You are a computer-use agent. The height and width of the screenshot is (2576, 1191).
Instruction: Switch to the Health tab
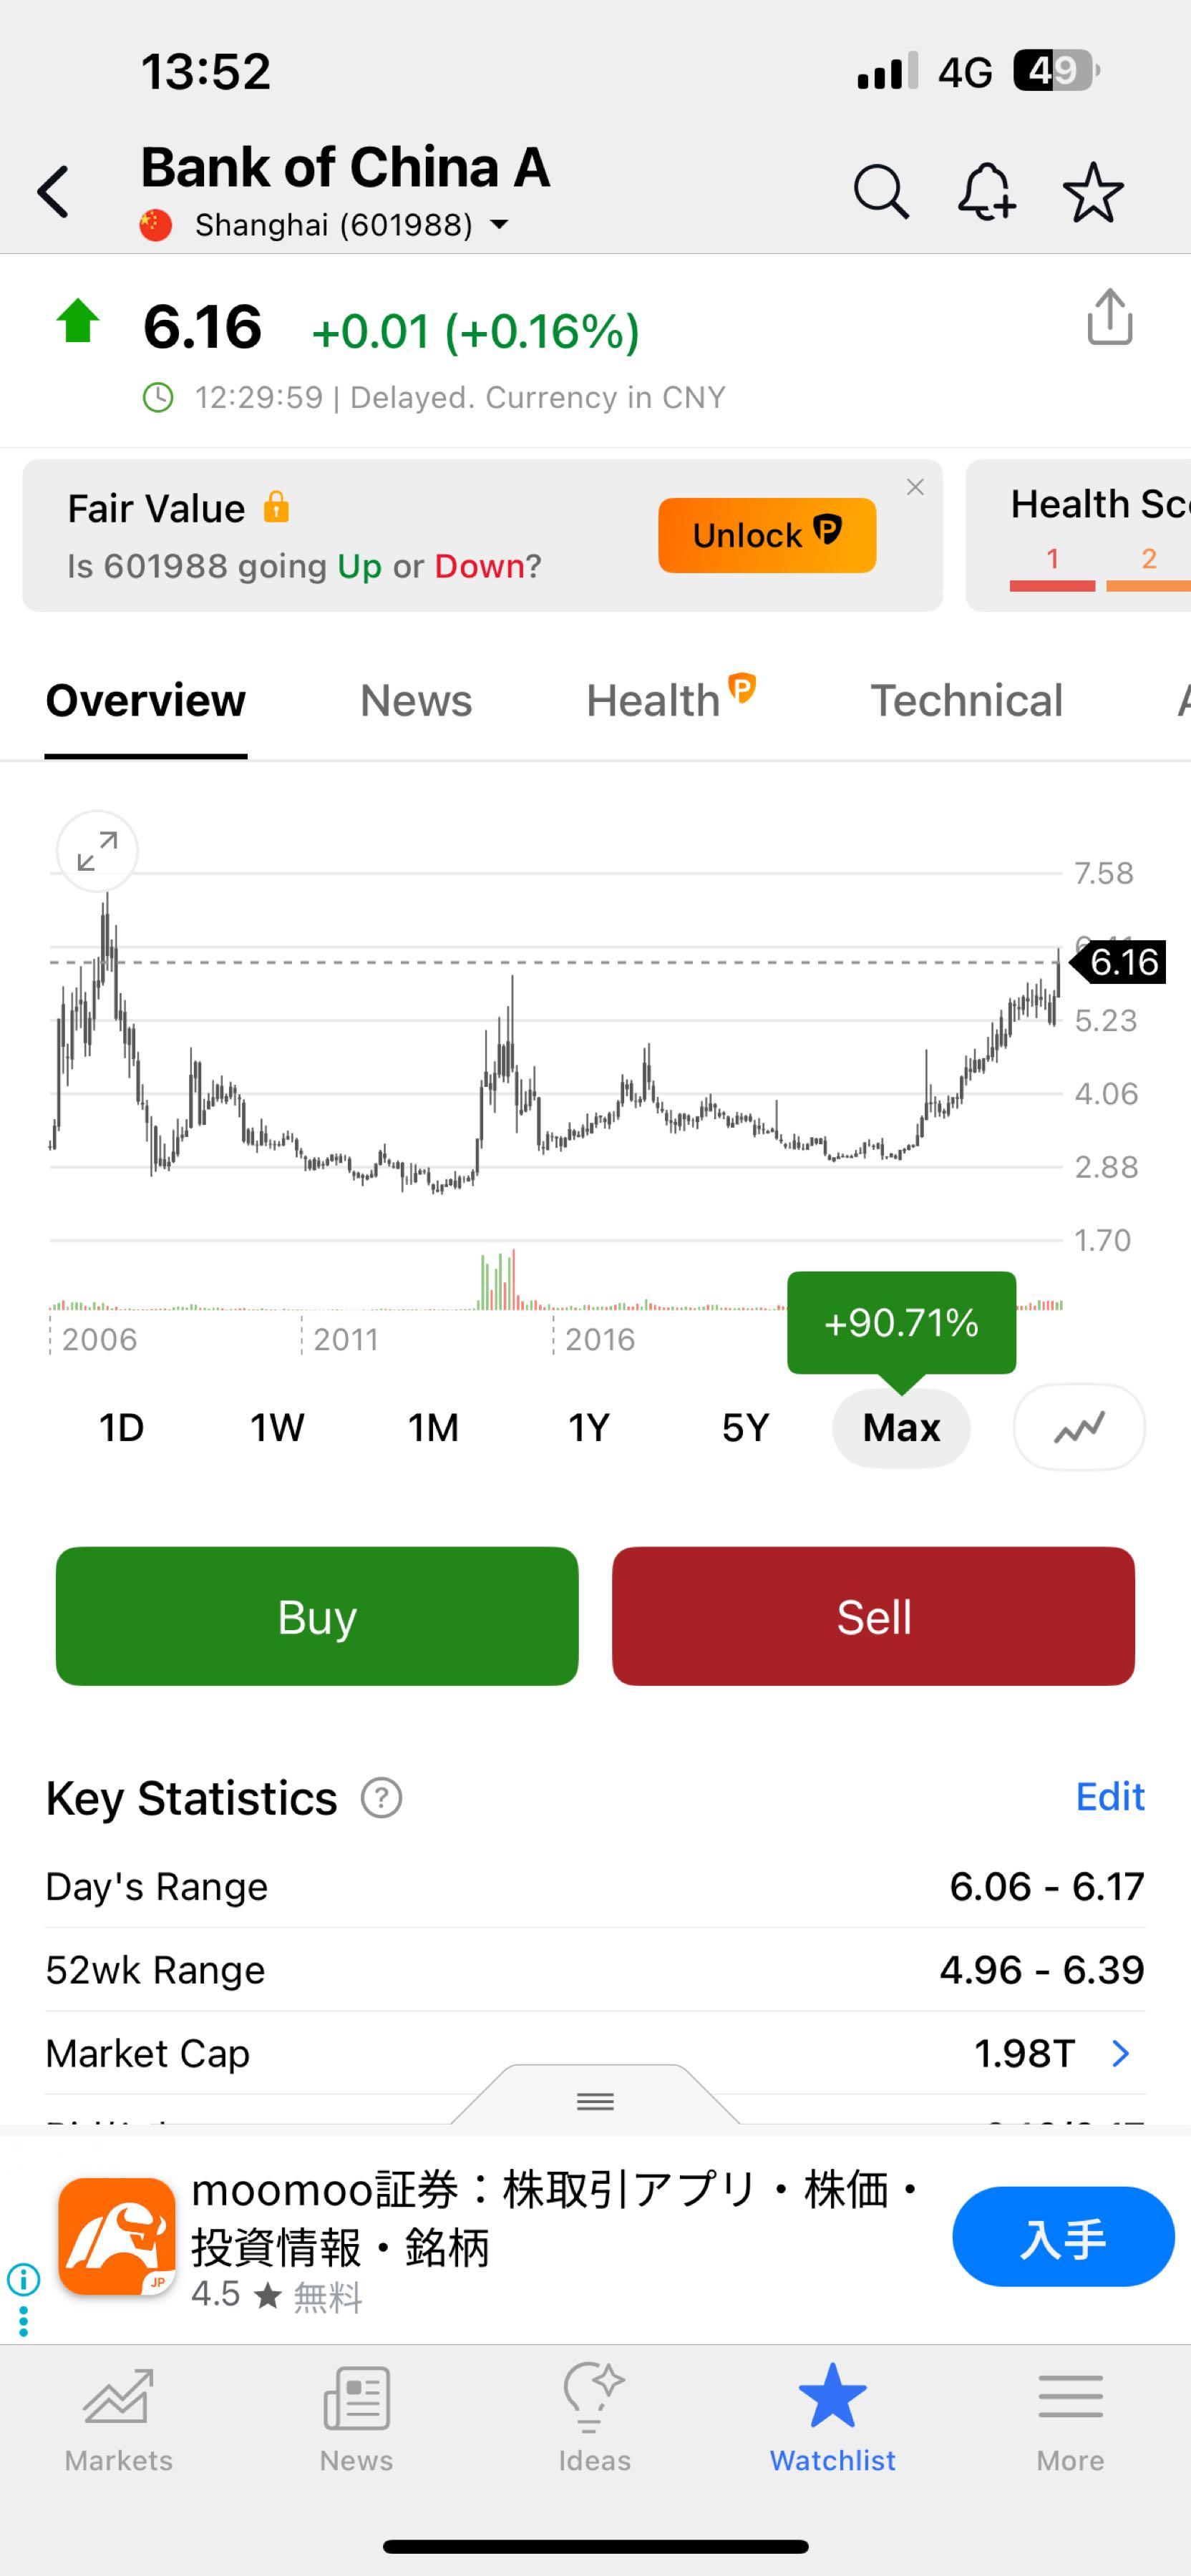[x=654, y=701]
